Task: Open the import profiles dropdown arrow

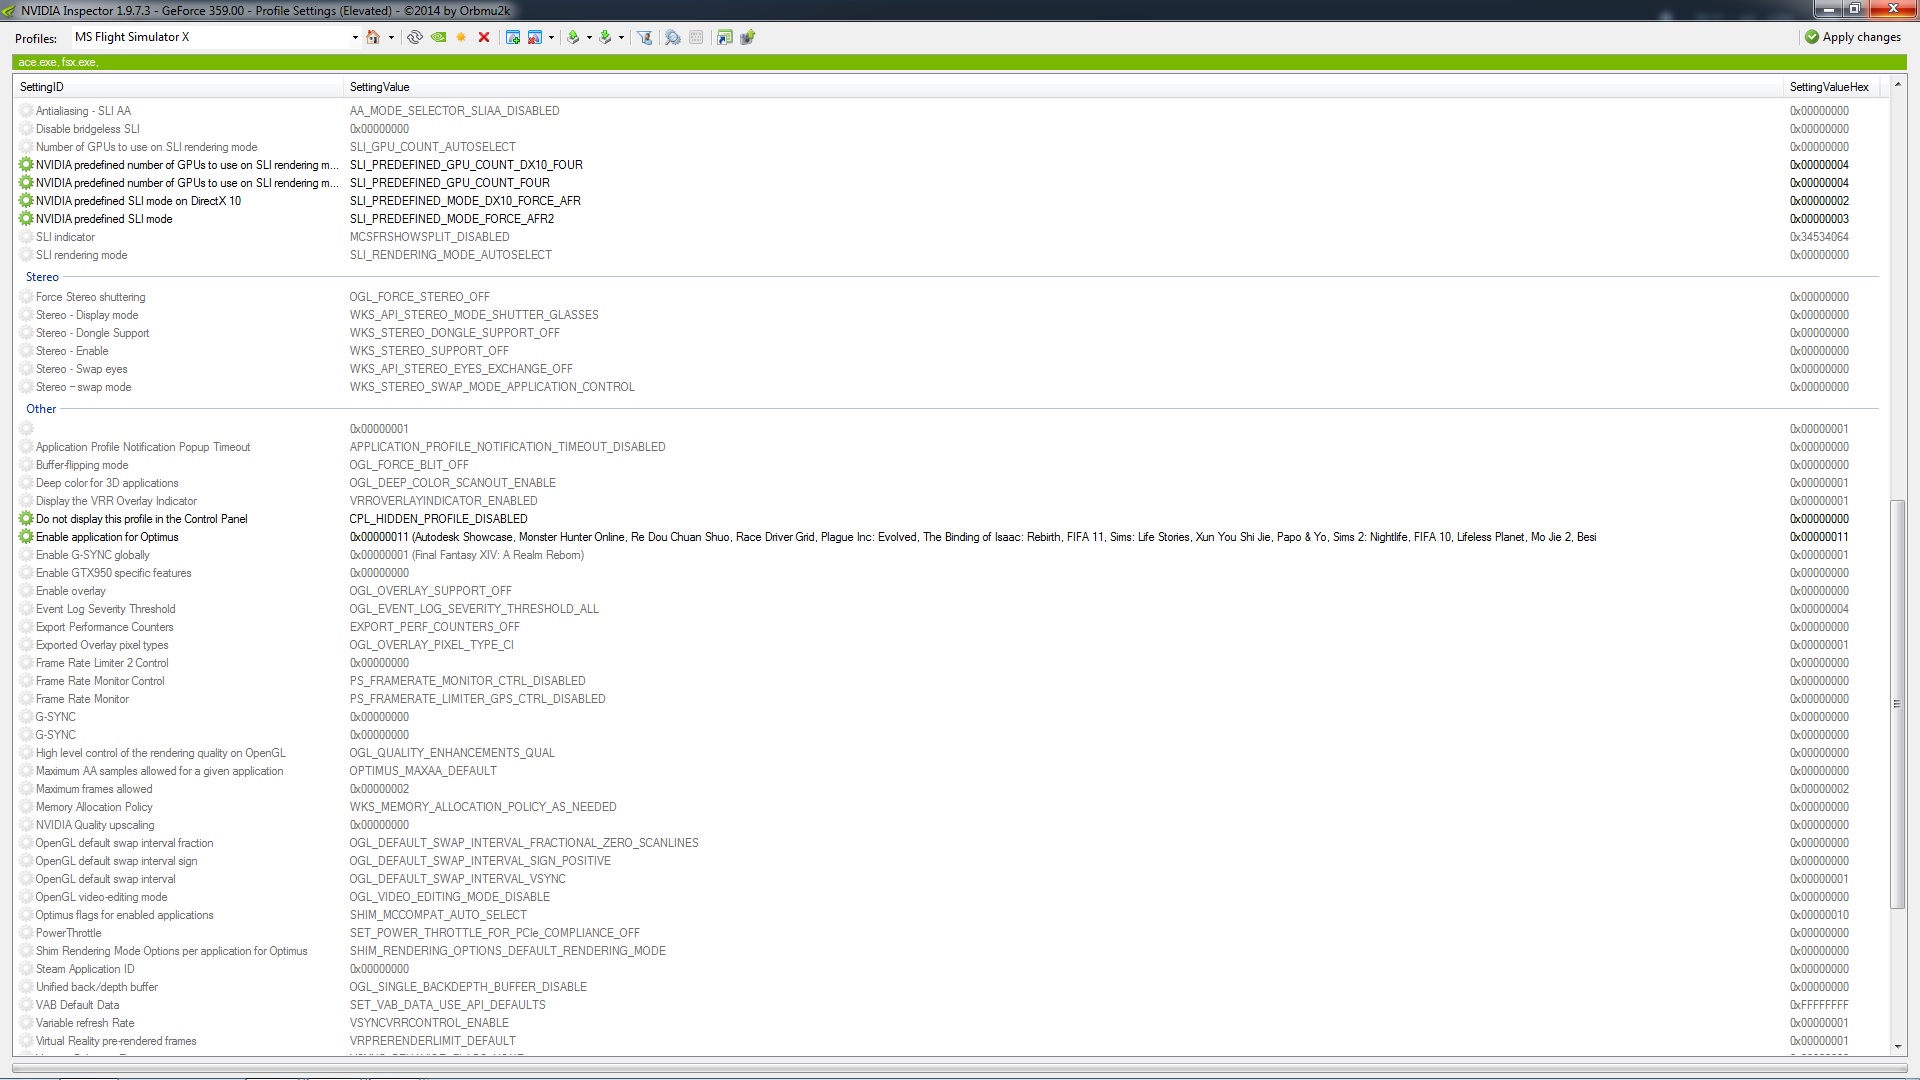Action: (x=621, y=38)
